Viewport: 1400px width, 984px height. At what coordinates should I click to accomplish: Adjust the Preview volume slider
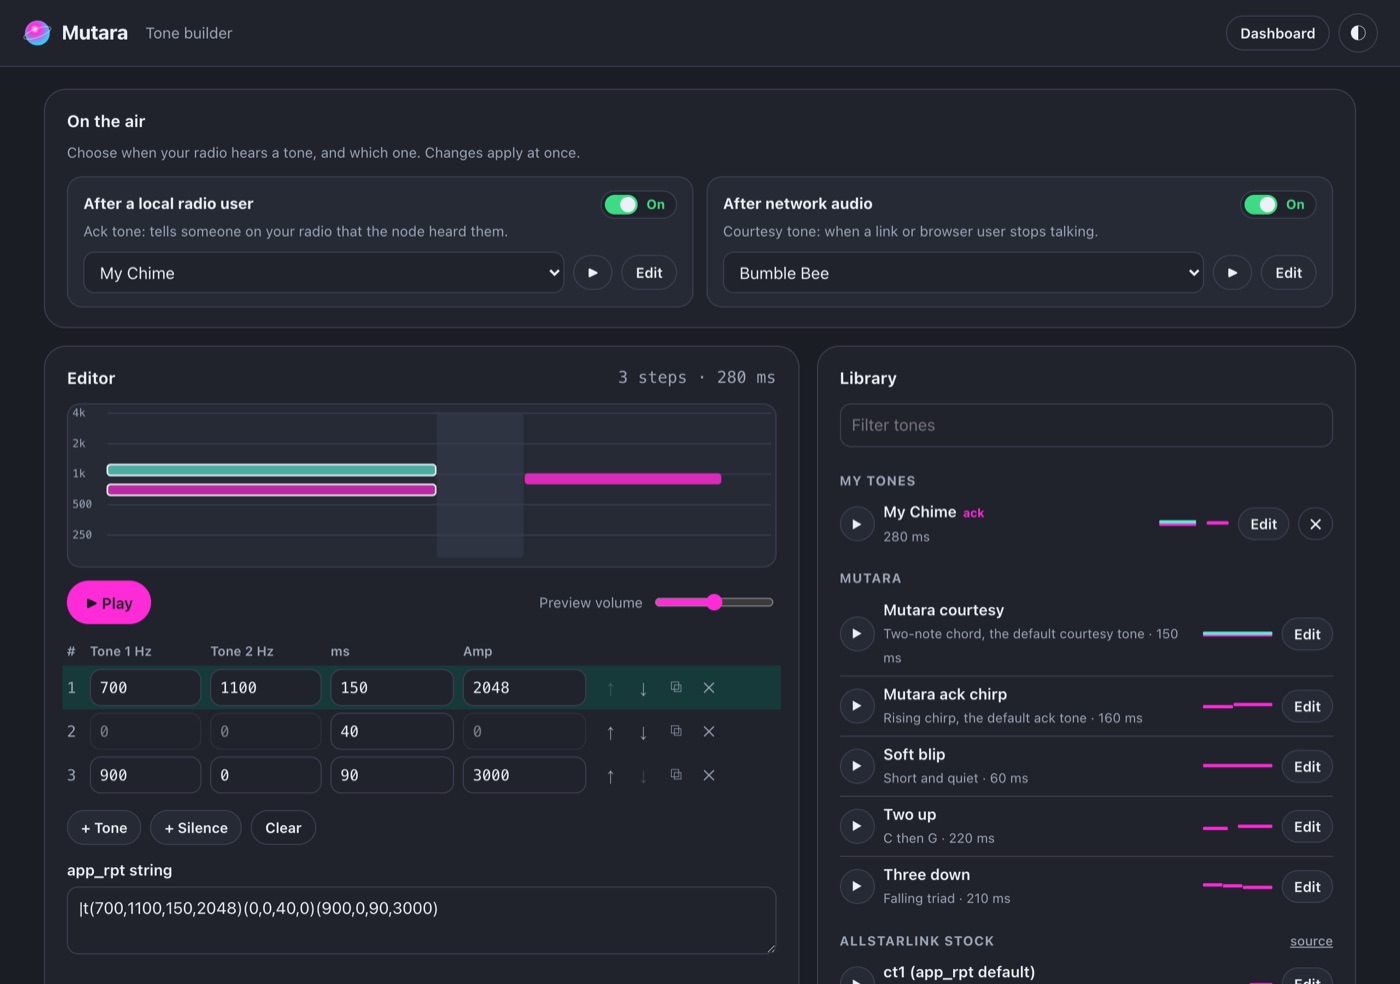tap(714, 602)
